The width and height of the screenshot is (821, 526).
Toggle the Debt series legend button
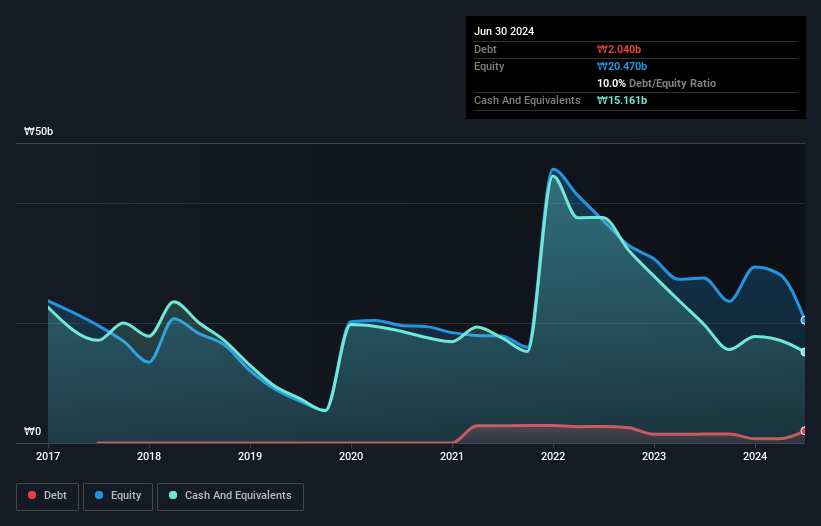[x=48, y=496]
